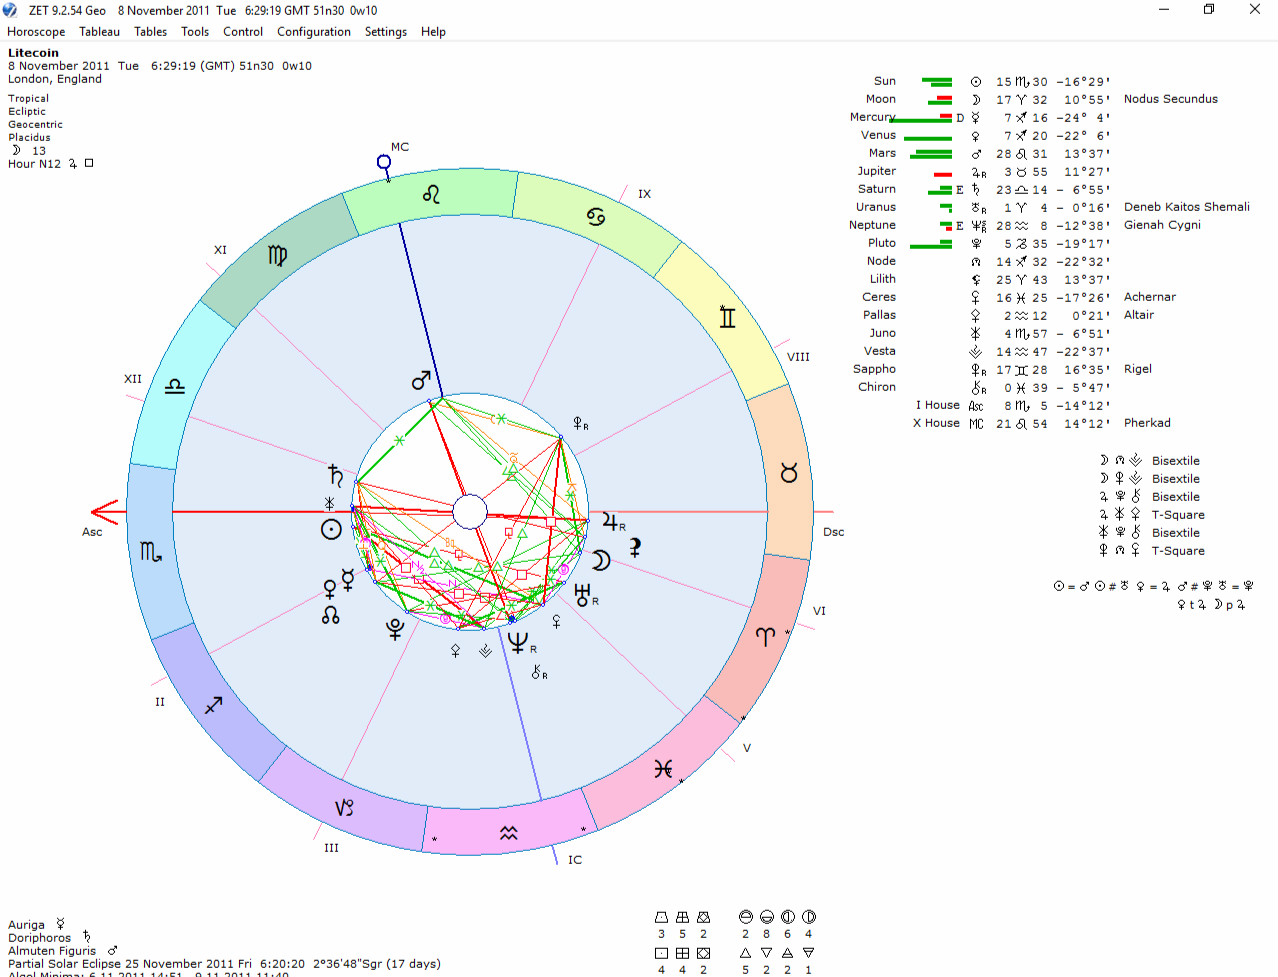Select the retrograde Neptune glyph in the chart
Screen dimensions: 1278x977
(520, 643)
